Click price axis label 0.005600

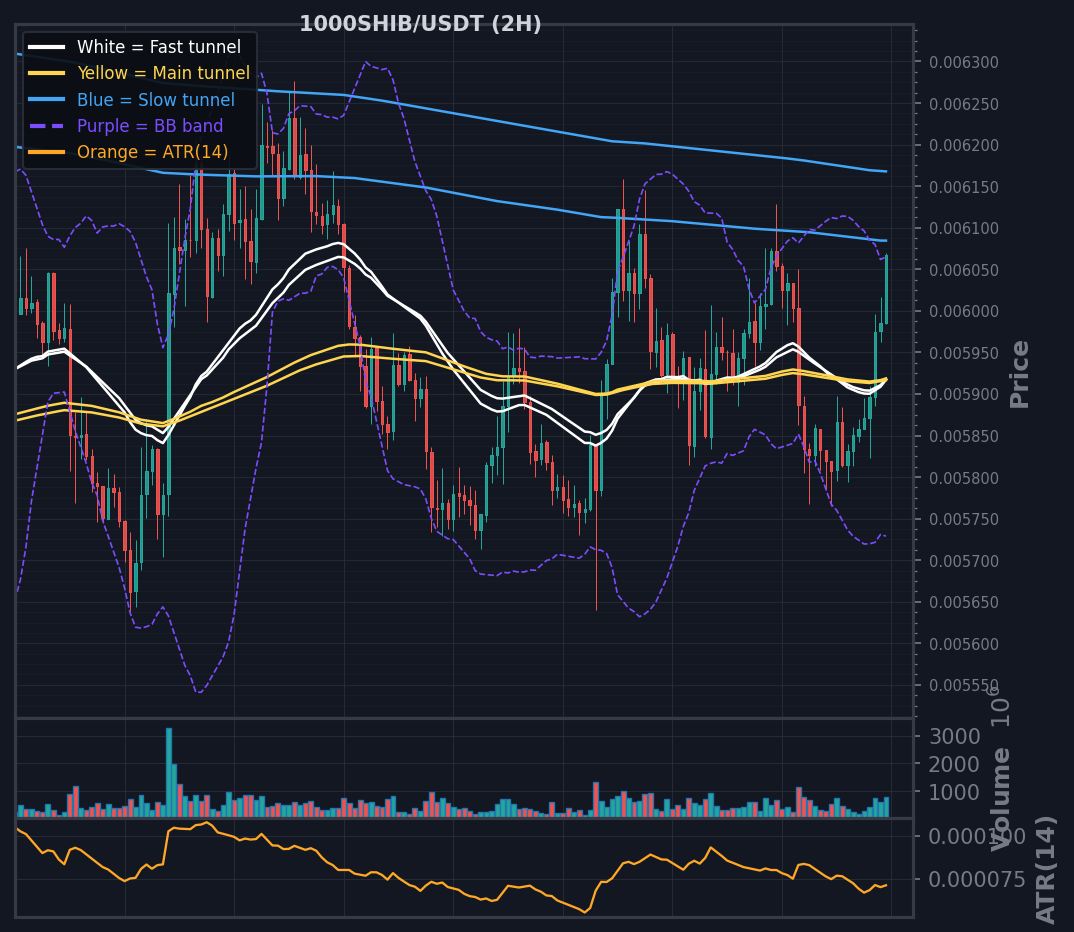coord(964,644)
